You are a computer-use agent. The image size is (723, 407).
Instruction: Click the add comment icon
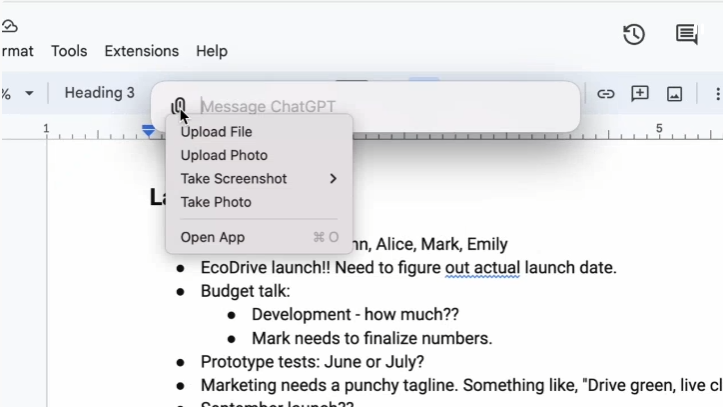[x=640, y=94]
